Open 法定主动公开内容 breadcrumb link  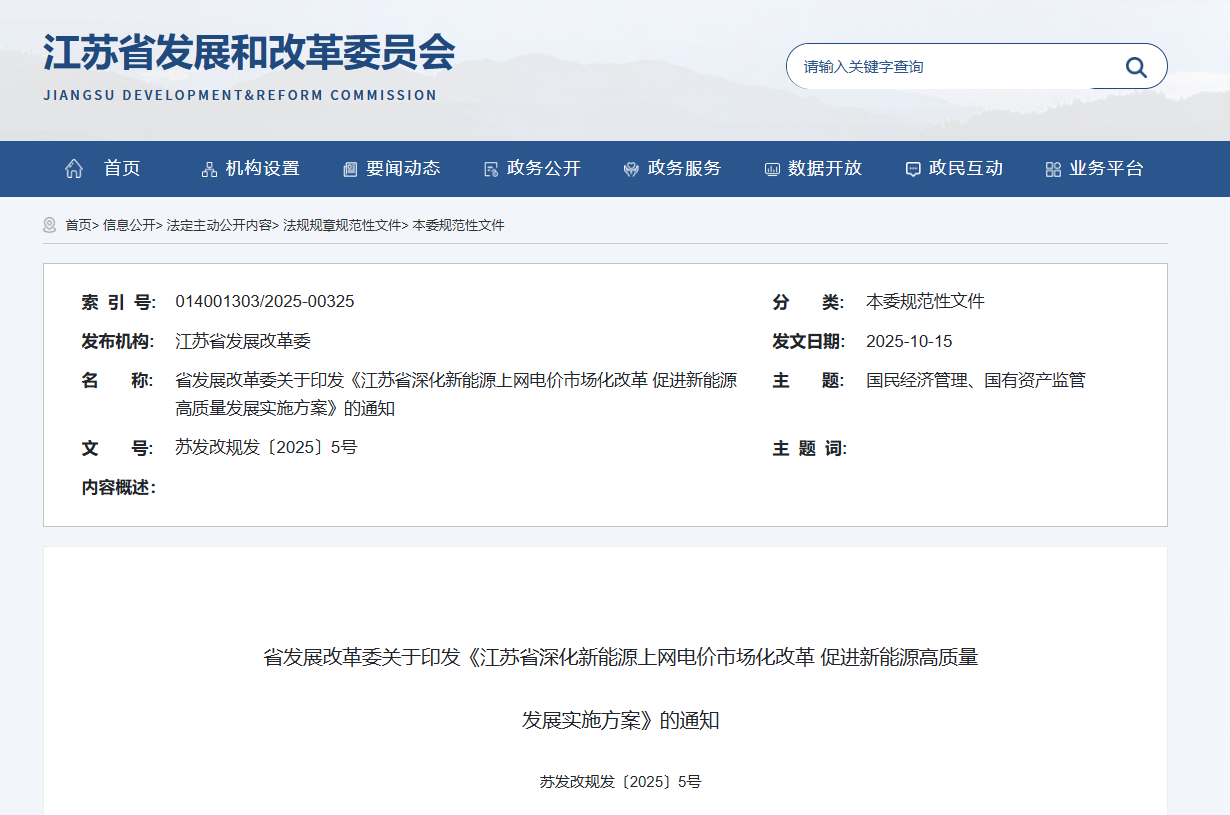click(x=219, y=226)
